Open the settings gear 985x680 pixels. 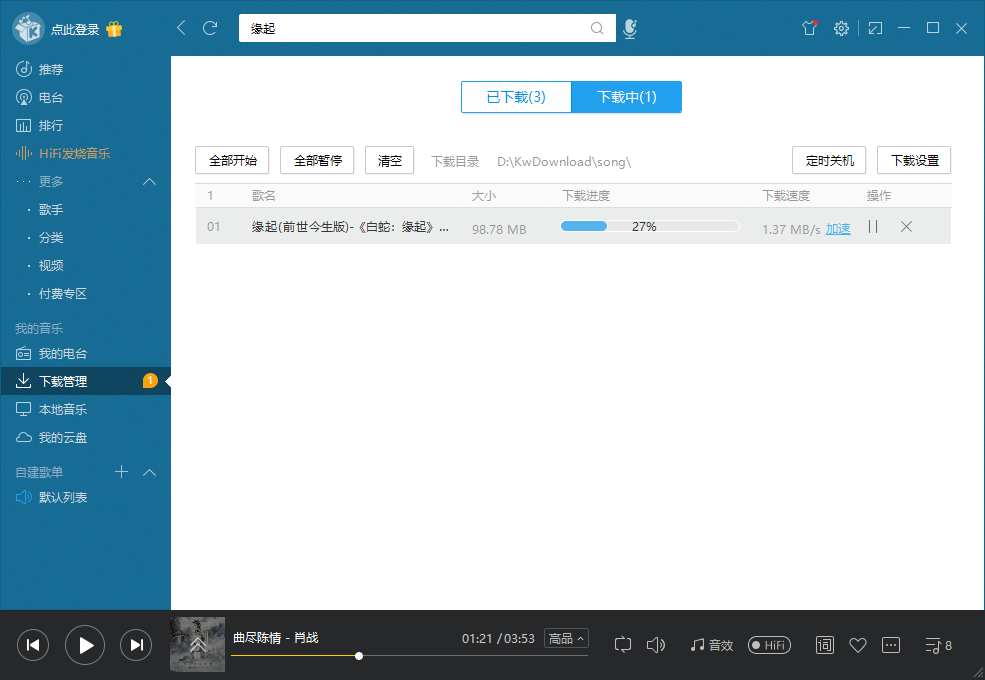point(841,28)
